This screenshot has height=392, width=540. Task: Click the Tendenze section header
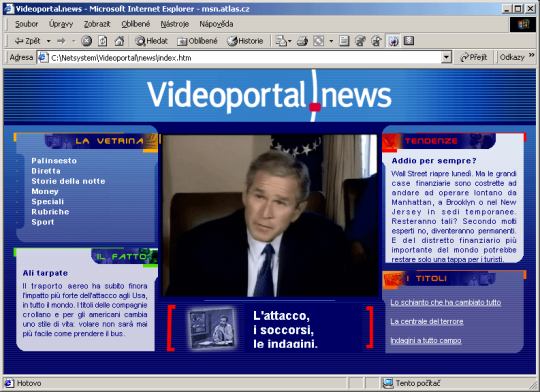(439, 141)
